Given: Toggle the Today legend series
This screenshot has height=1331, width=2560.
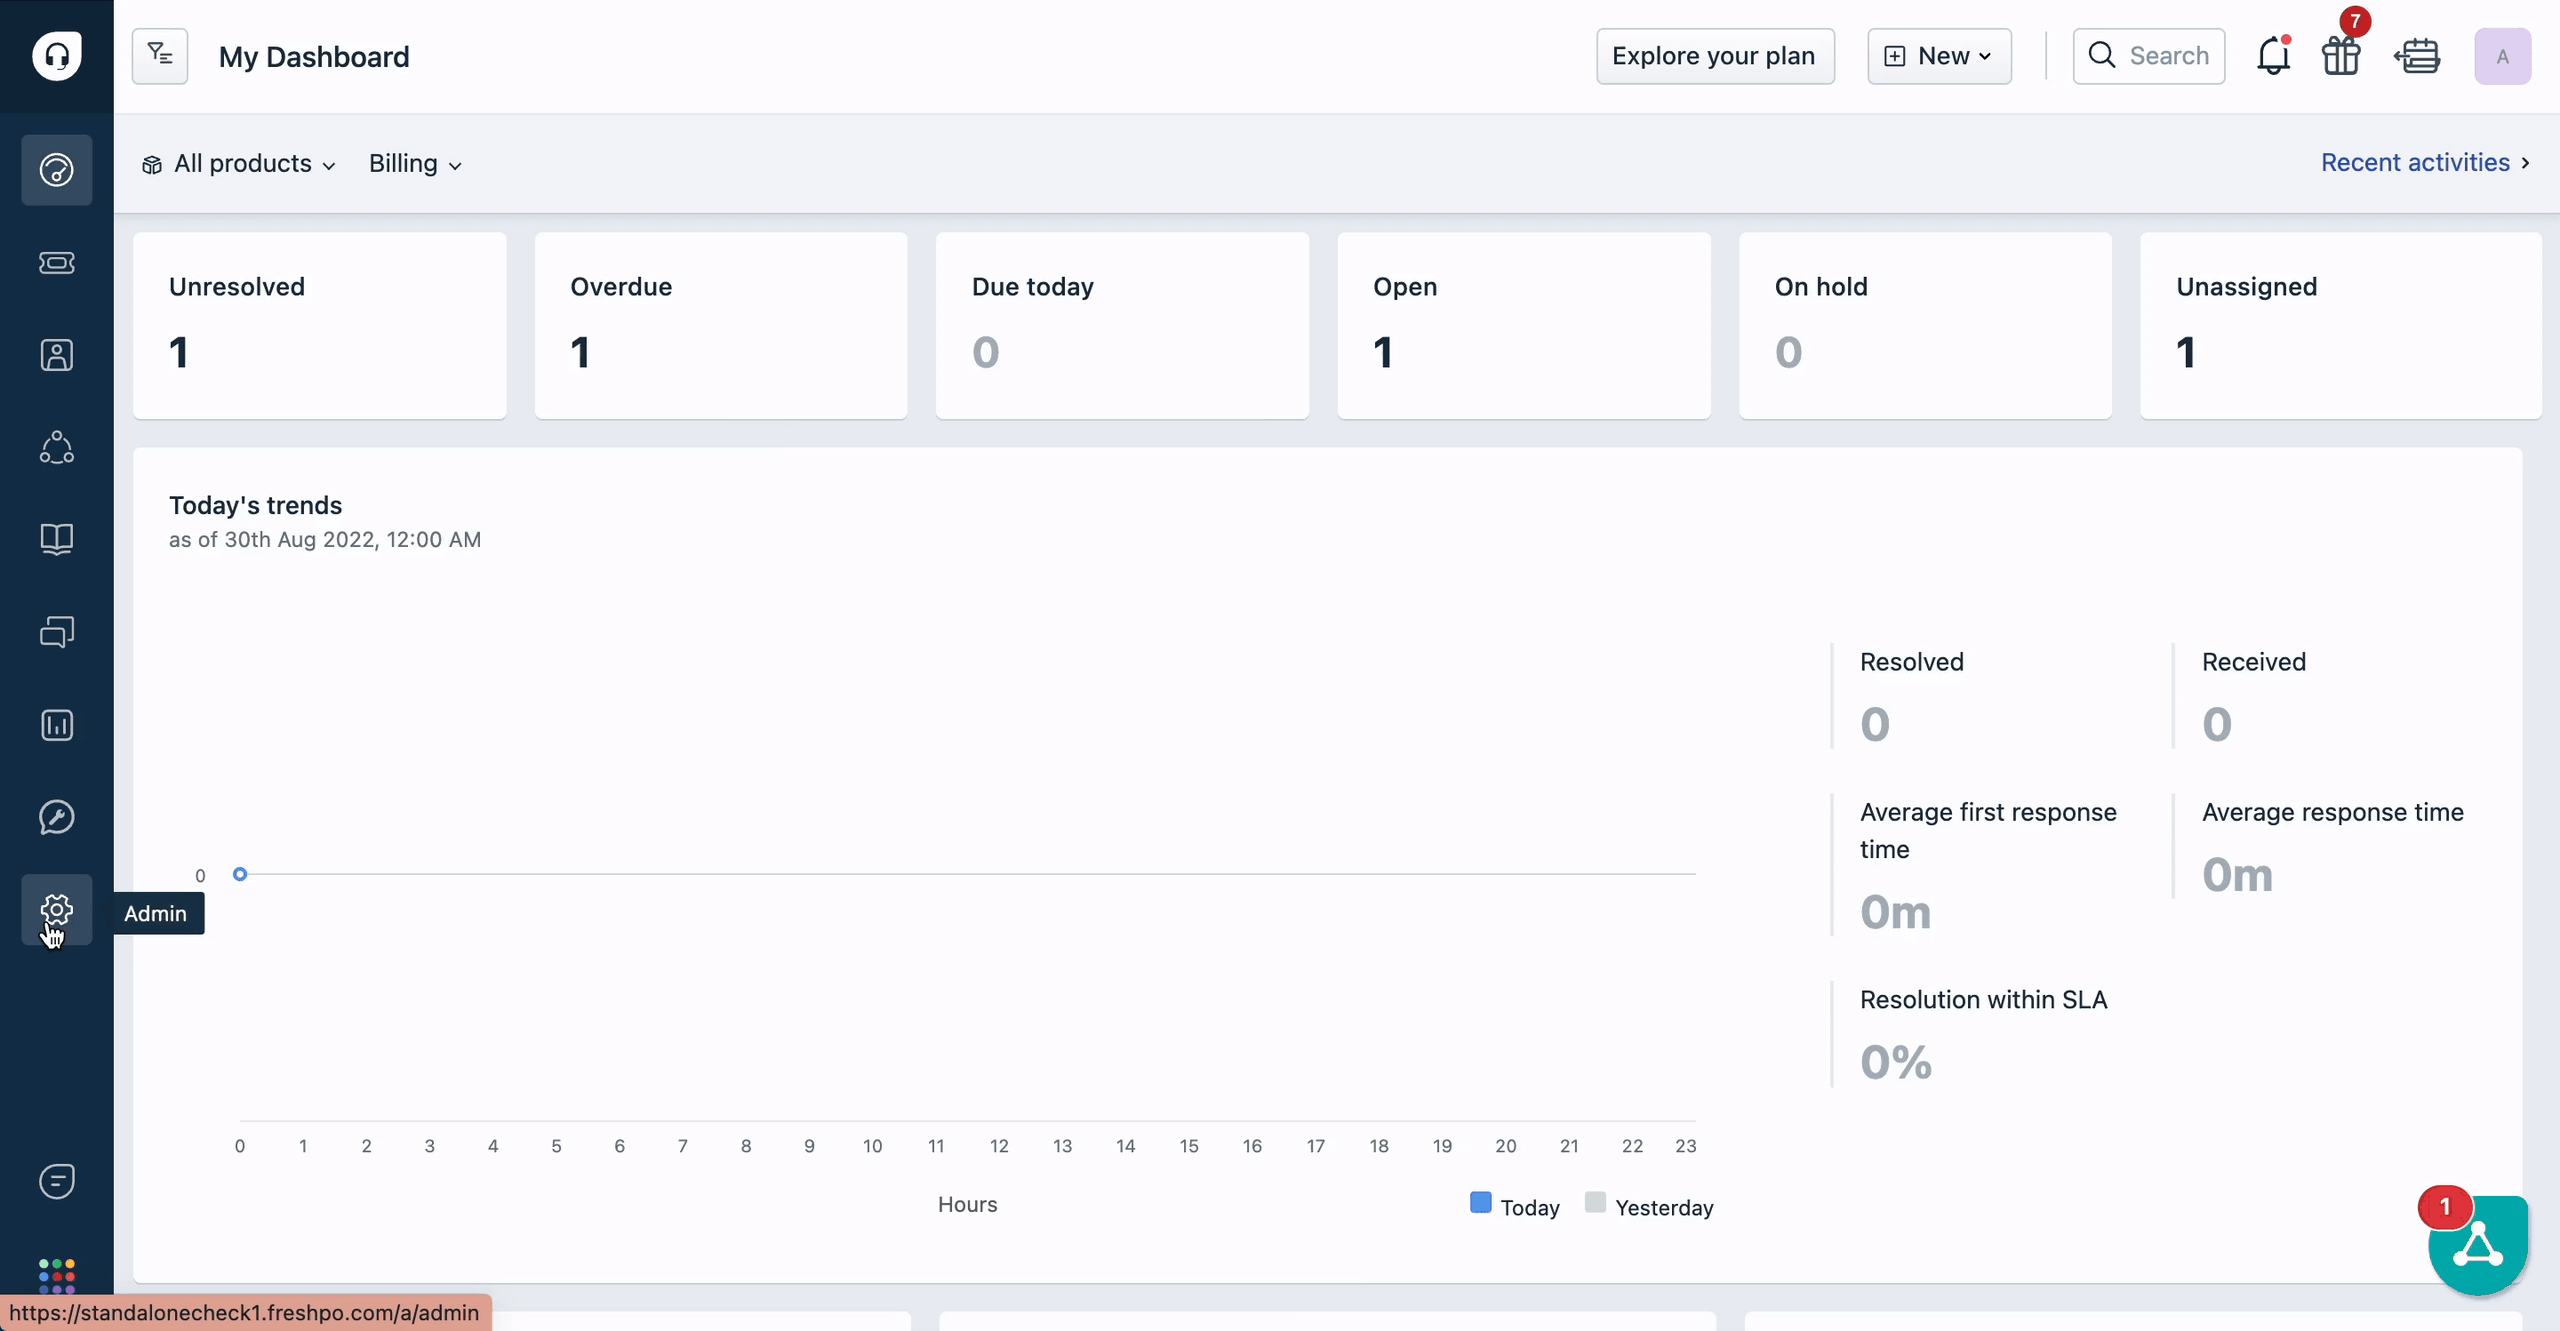Looking at the screenshot, I should pyautogui.click(x=1514, y=1206).
